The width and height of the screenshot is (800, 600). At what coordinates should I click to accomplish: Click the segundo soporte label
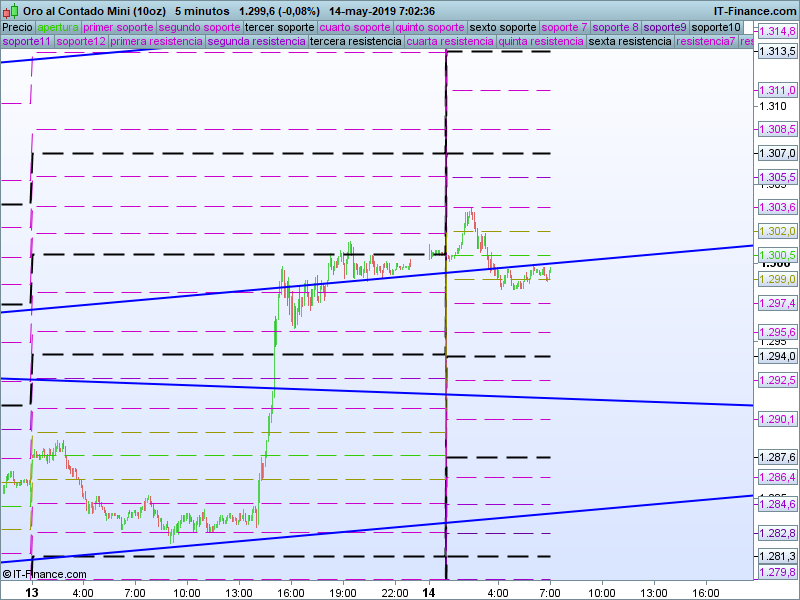tap(199, 27)
